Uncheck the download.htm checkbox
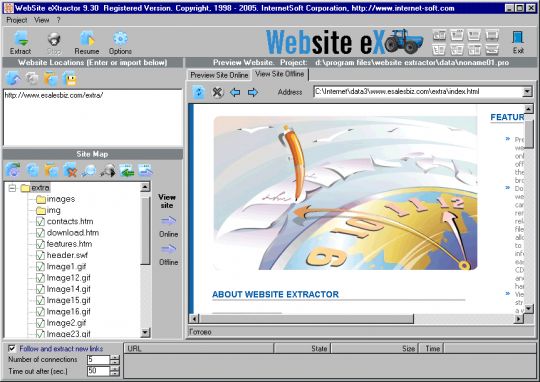Screen dimensions: 540x382 pyautogui.click(x=40, y=233)
